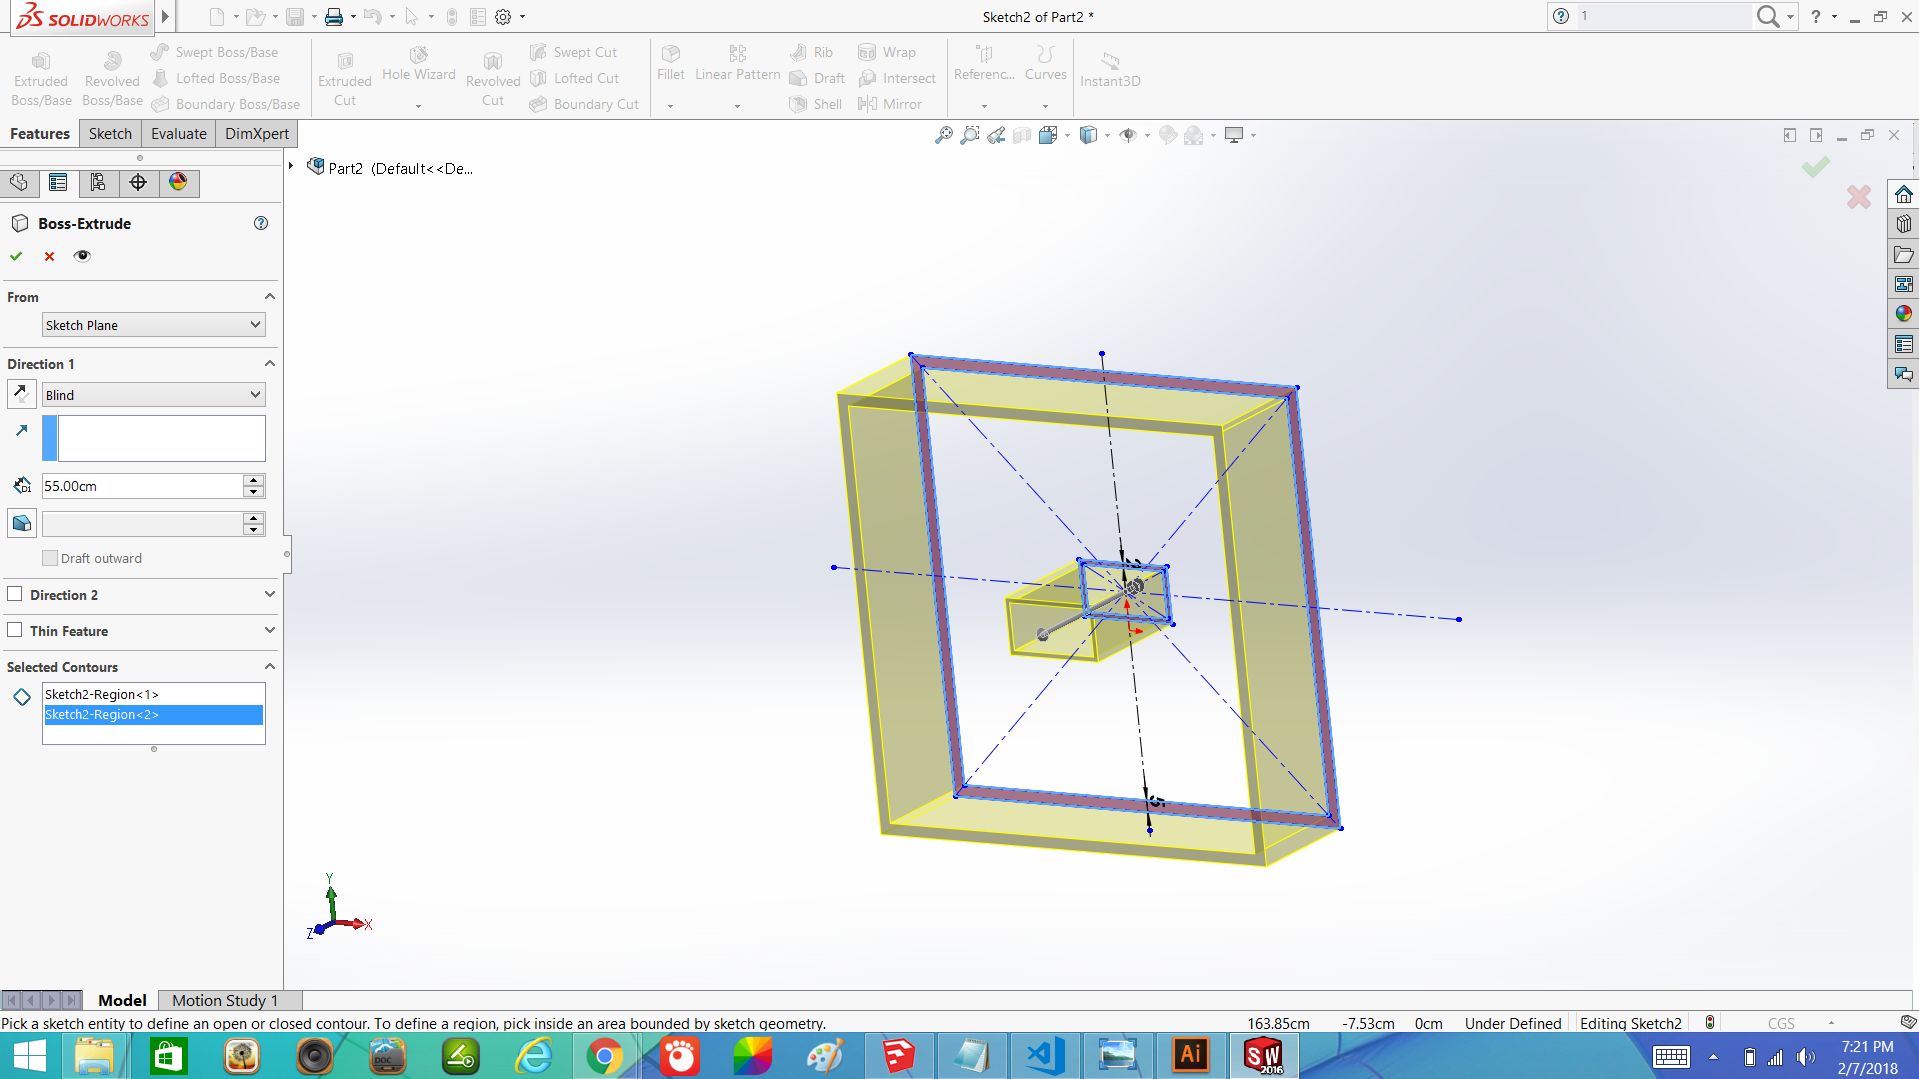Click the Direction of Extrusion selection box

pyautogui.click(x=154, y=438)
